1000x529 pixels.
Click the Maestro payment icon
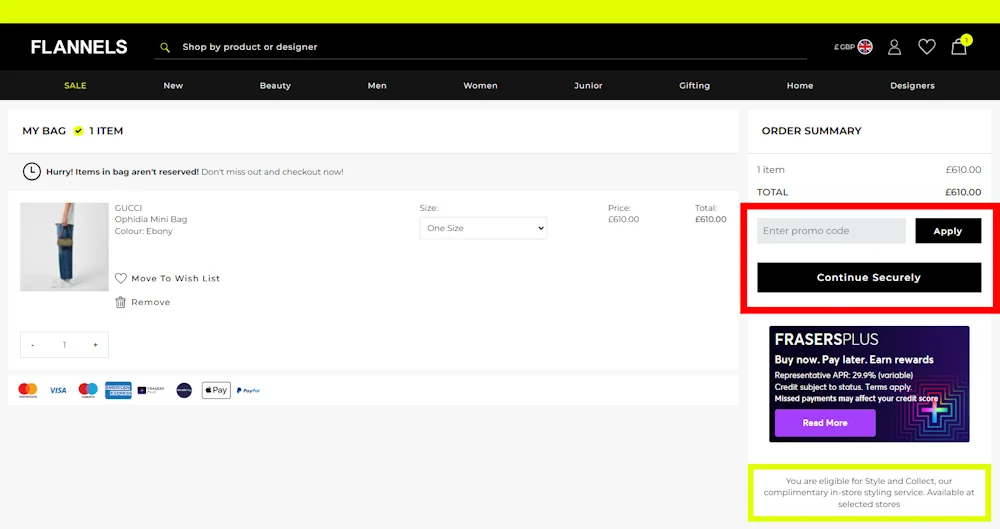[x=88, y=391]
